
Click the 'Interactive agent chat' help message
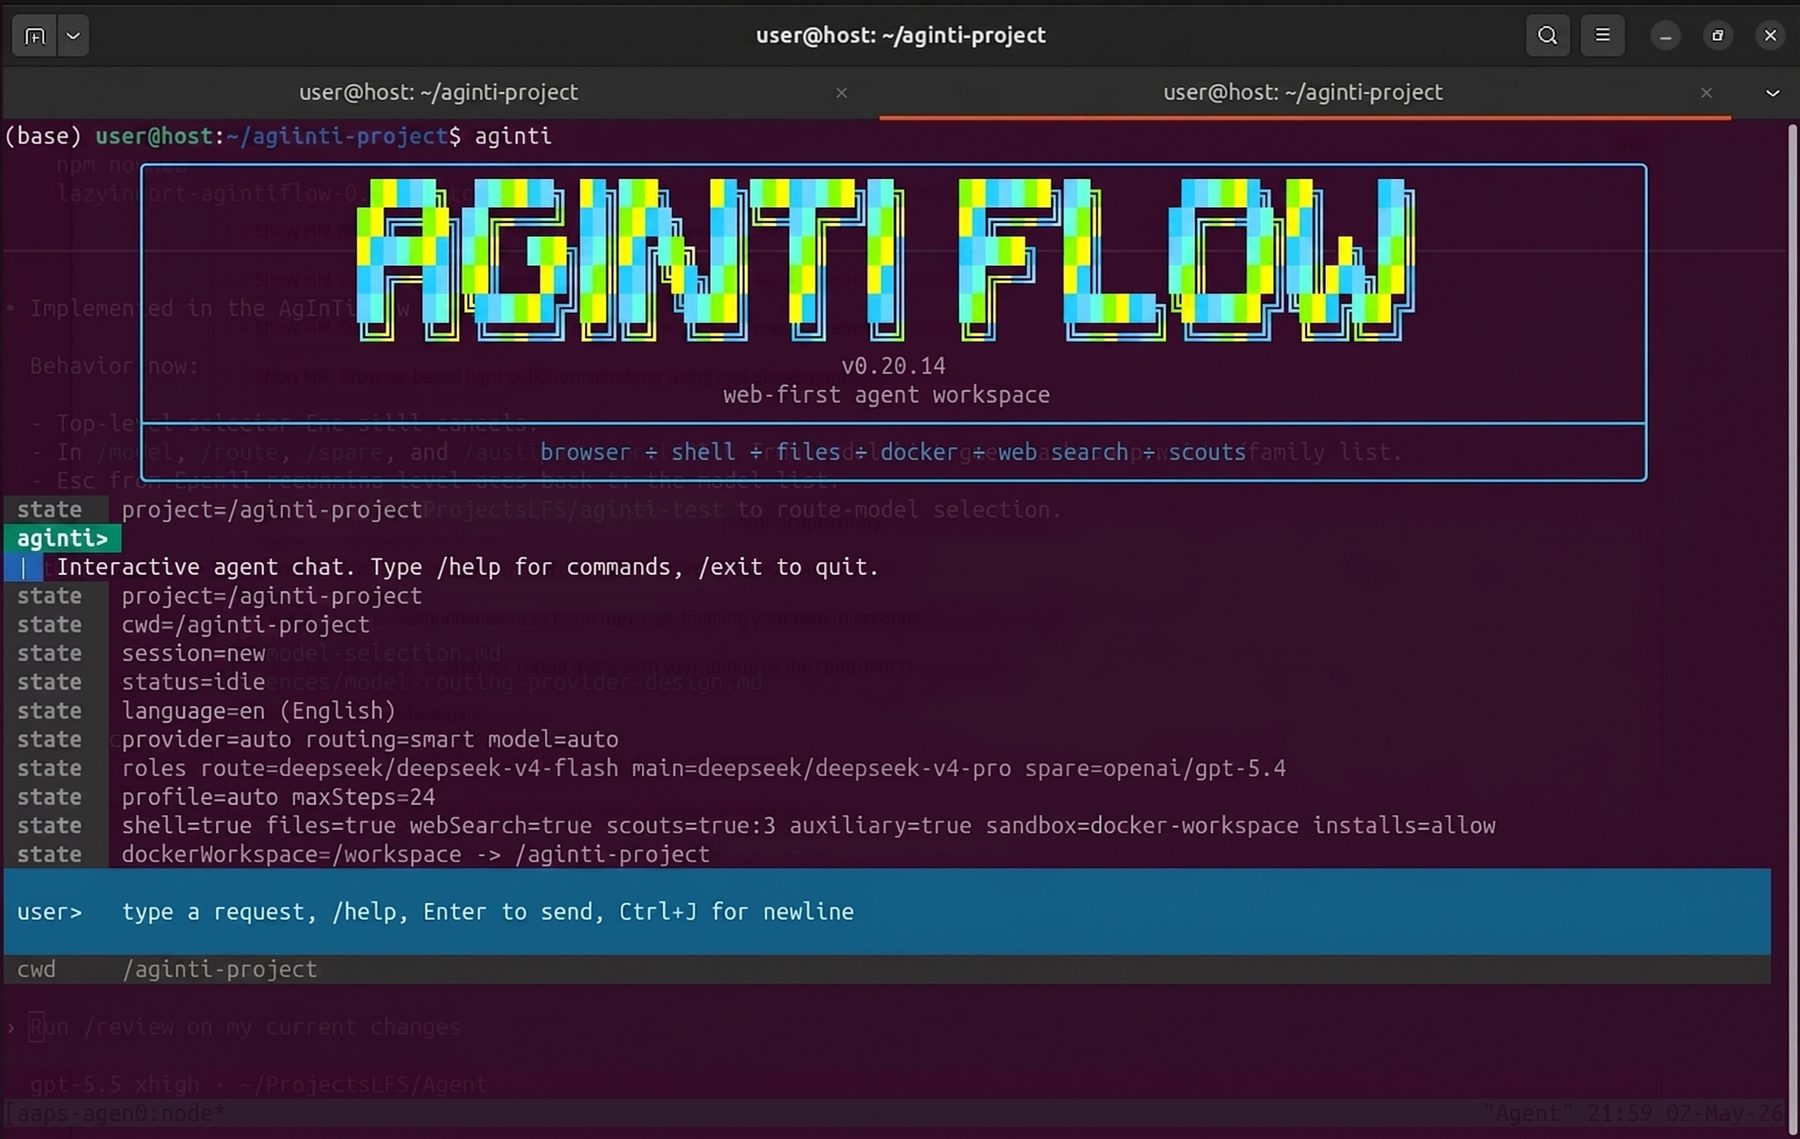coord(467,567)
